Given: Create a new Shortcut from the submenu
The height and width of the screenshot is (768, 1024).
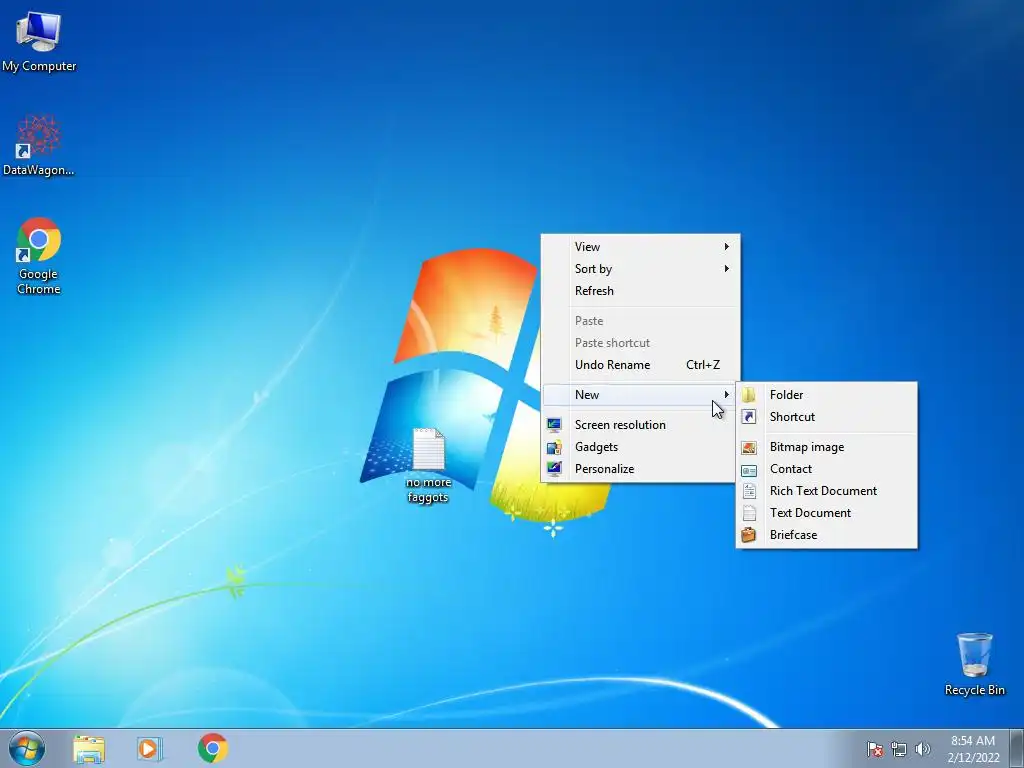Looking at the screenshot, I should click(827, 417).
